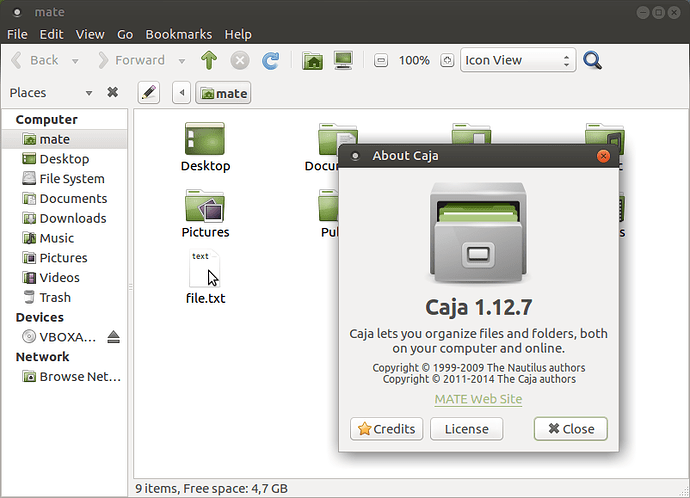Open Back history dropdown arrow
The height and width of the screenshot is (498, 690).
[75, 61]
